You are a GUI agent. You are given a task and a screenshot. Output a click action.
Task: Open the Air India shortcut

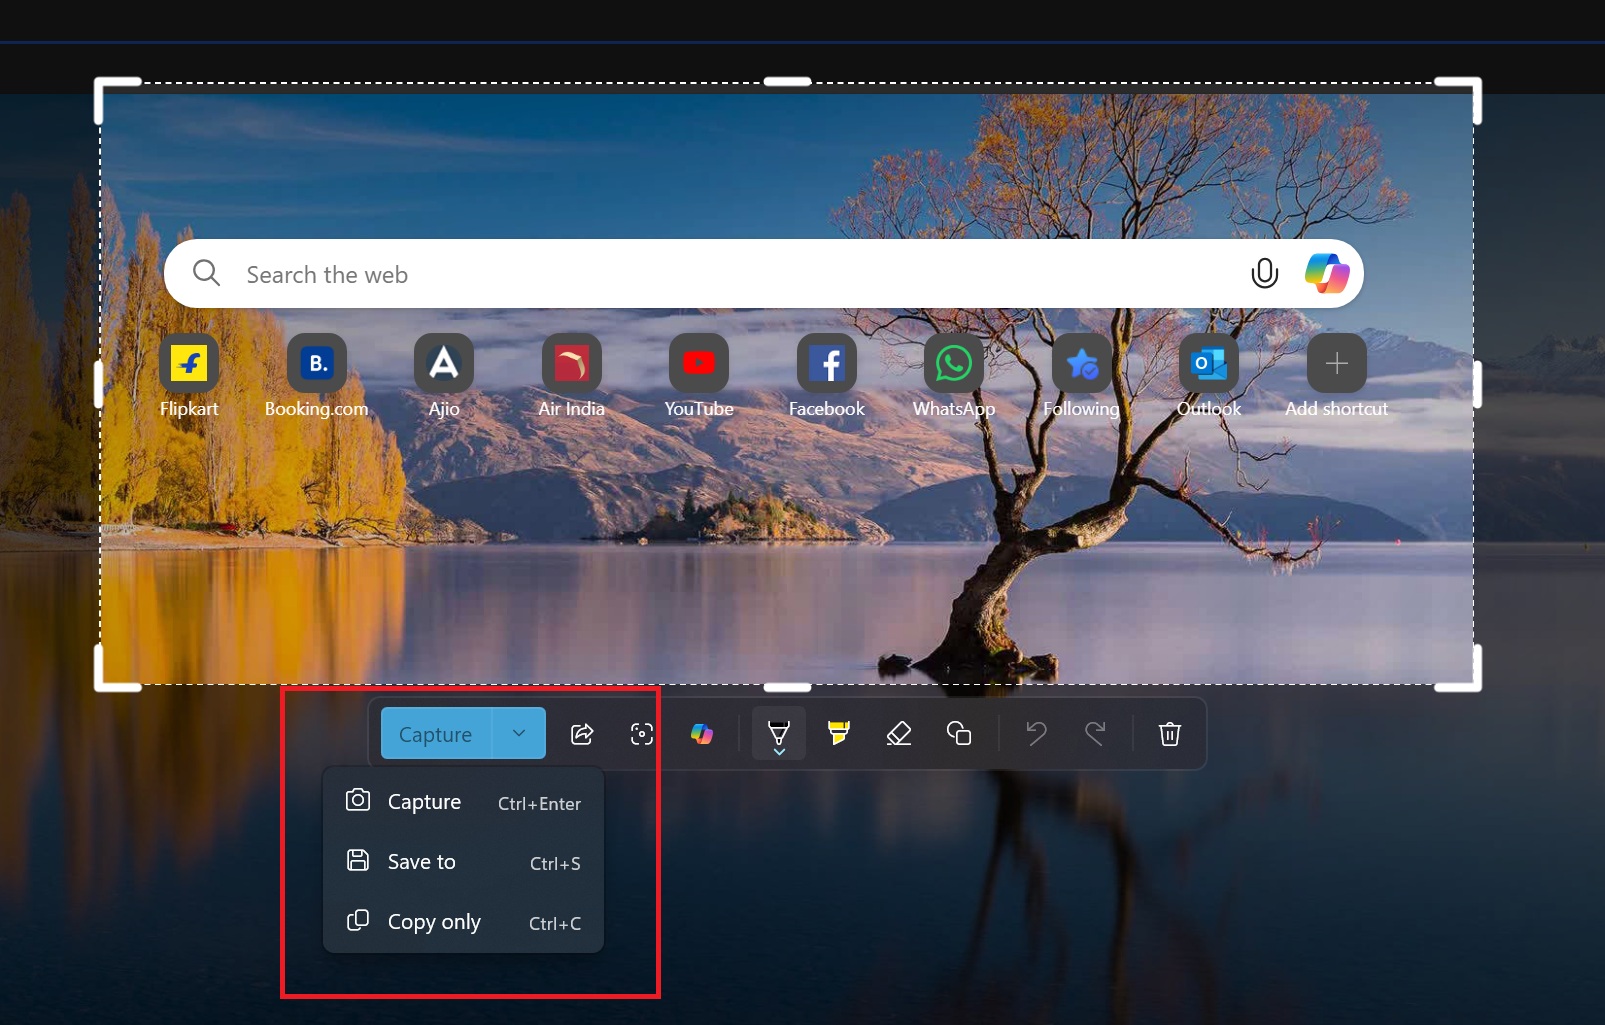pos(572,376)
